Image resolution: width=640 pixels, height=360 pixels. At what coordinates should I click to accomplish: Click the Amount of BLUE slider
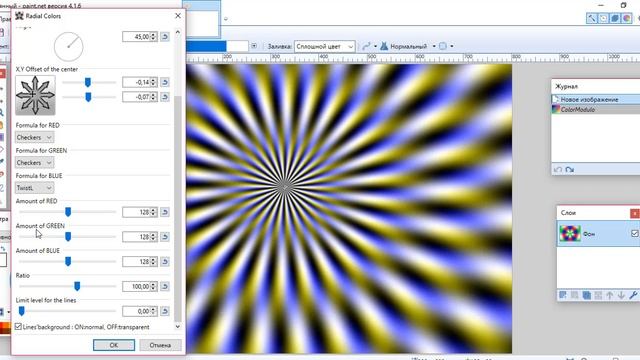pyautogui.click(x=68, y=262)
